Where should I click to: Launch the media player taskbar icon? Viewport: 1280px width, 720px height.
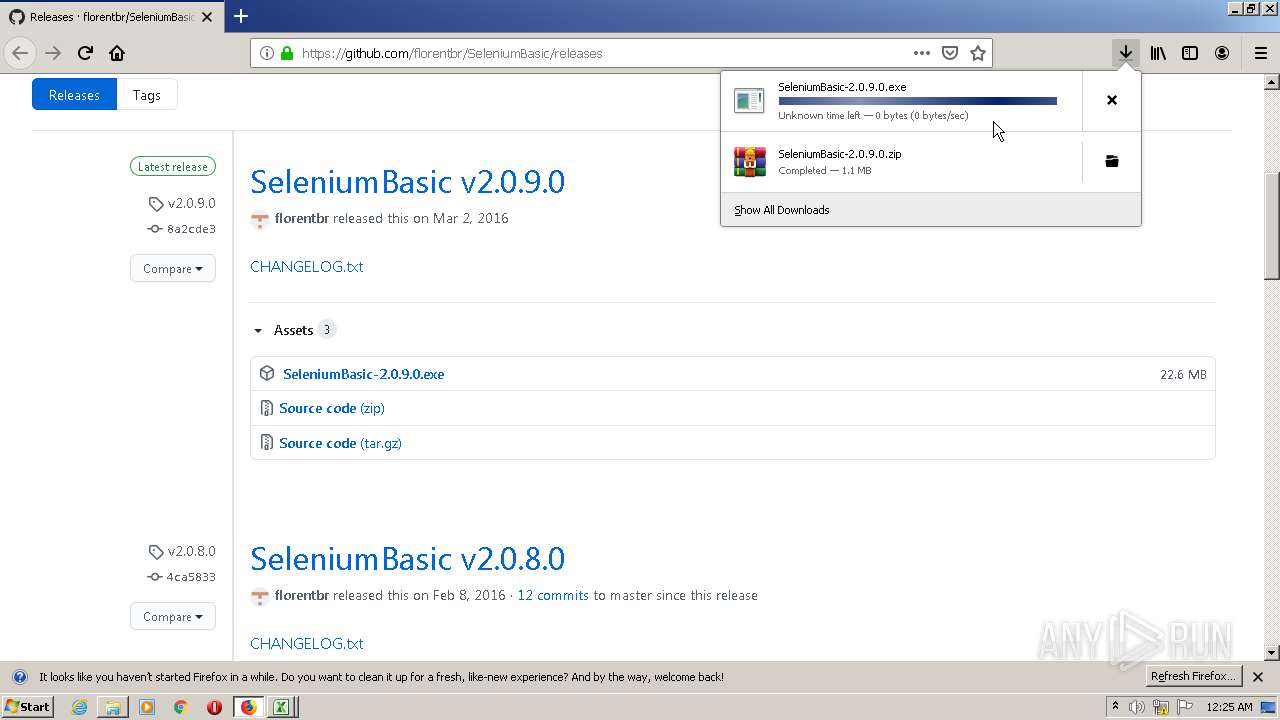coord(147,707)
